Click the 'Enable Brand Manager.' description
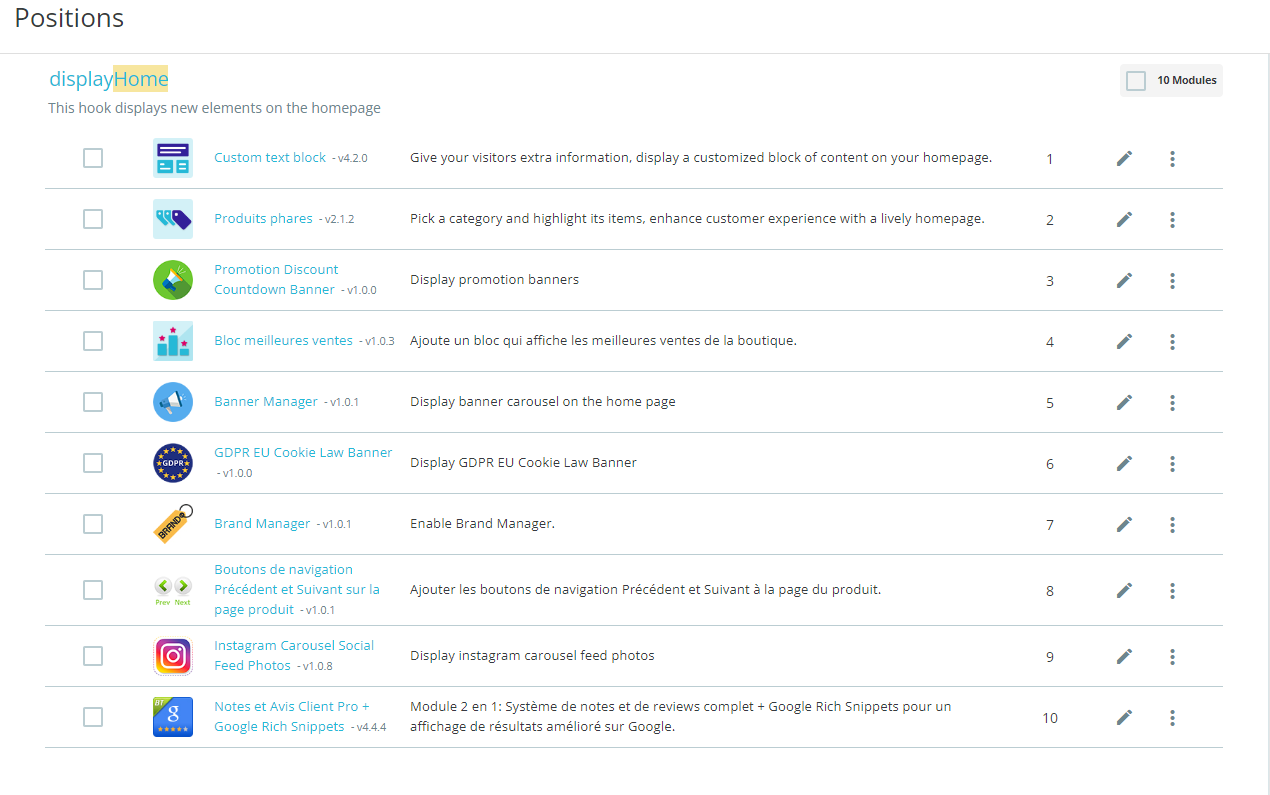1270x795 pixels. click(x=482, y=523)
